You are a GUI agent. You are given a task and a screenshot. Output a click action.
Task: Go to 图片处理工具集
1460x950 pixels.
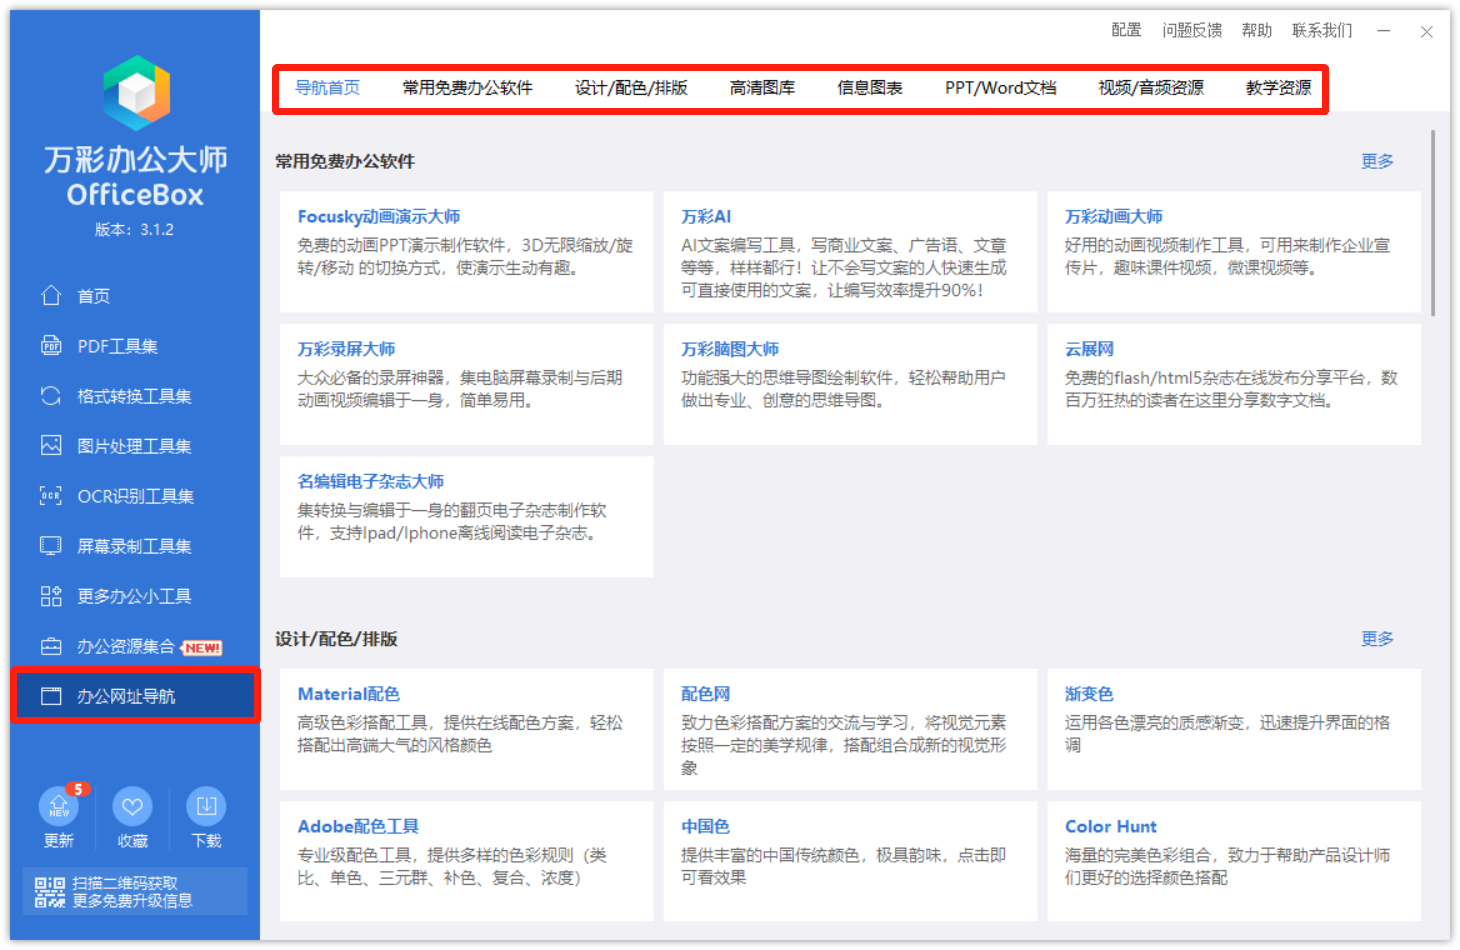point(135,445)
